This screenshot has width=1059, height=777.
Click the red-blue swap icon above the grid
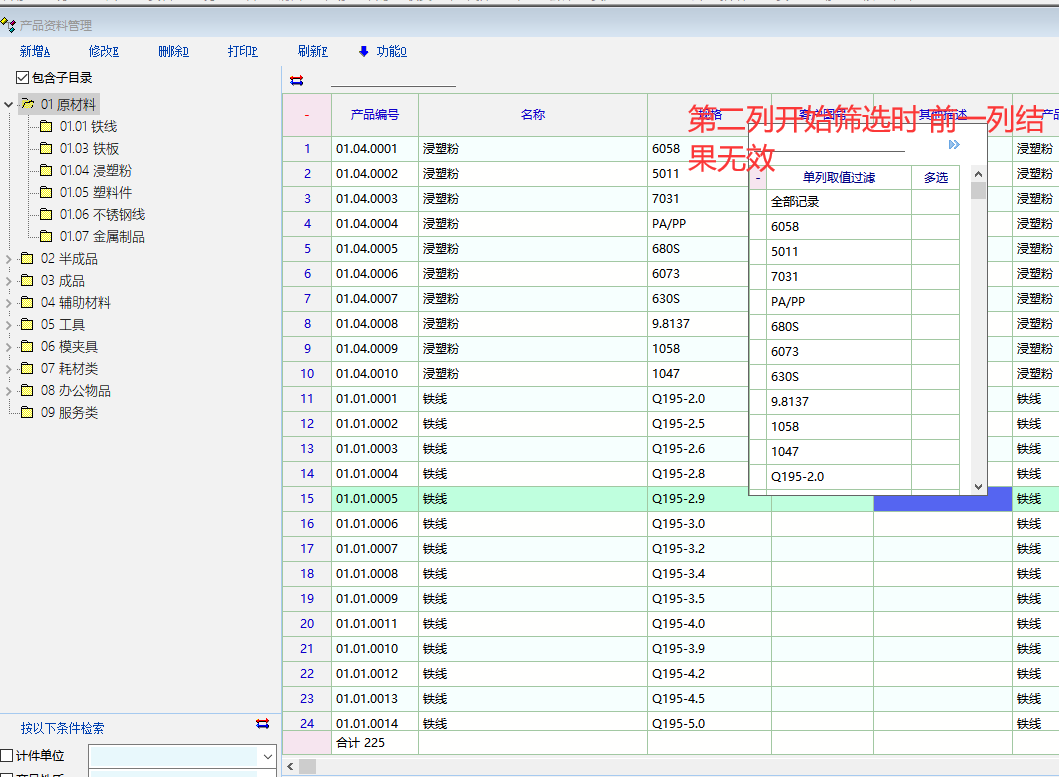point(296,81)
